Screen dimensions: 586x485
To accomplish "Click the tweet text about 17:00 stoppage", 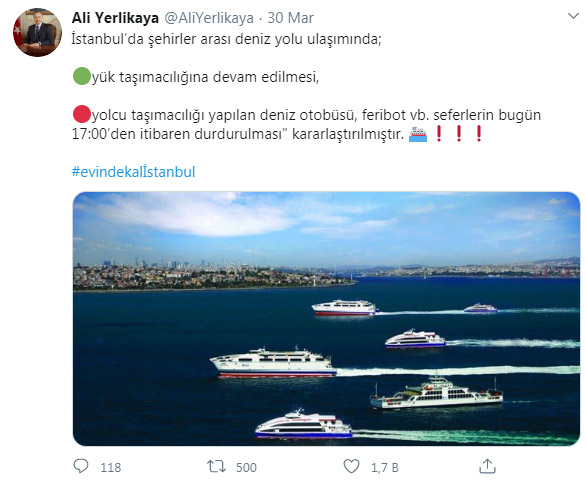I will 306,124.
